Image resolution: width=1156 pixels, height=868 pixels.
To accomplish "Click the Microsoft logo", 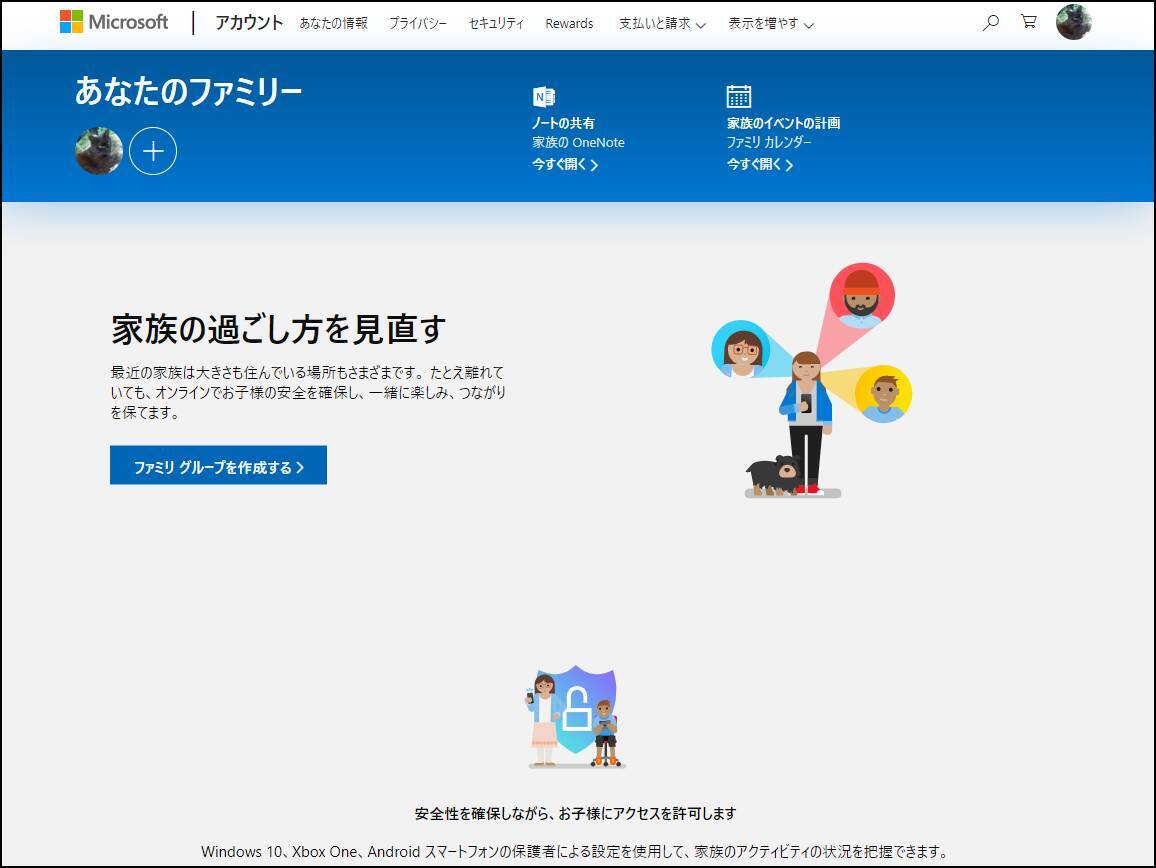I will click(114, 22).
